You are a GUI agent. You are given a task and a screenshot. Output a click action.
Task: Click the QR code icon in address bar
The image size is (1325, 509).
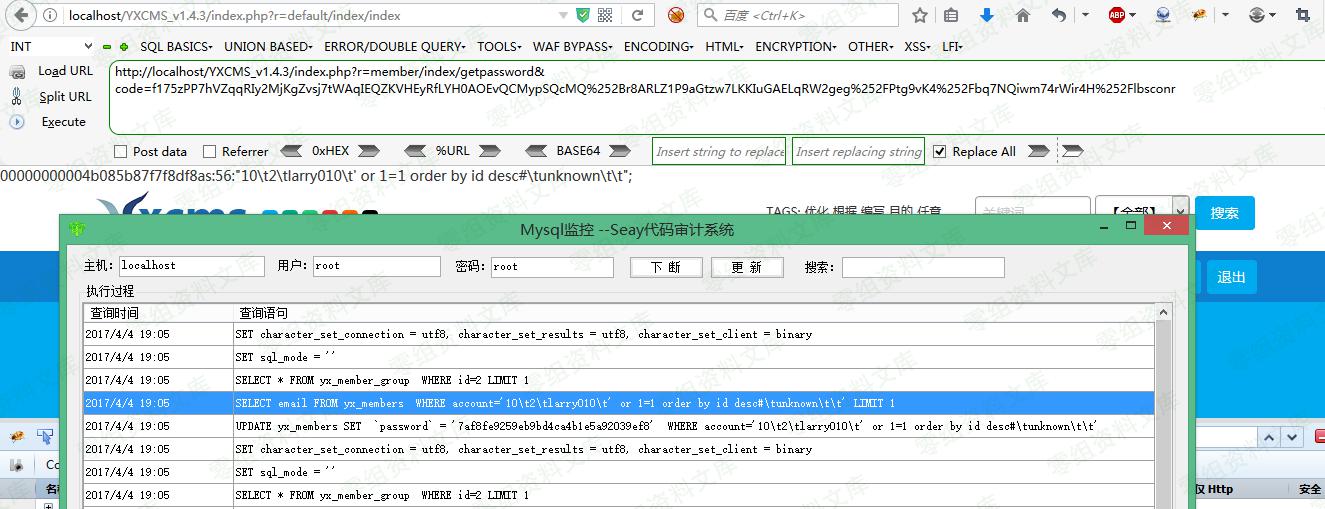coord(606,15)
